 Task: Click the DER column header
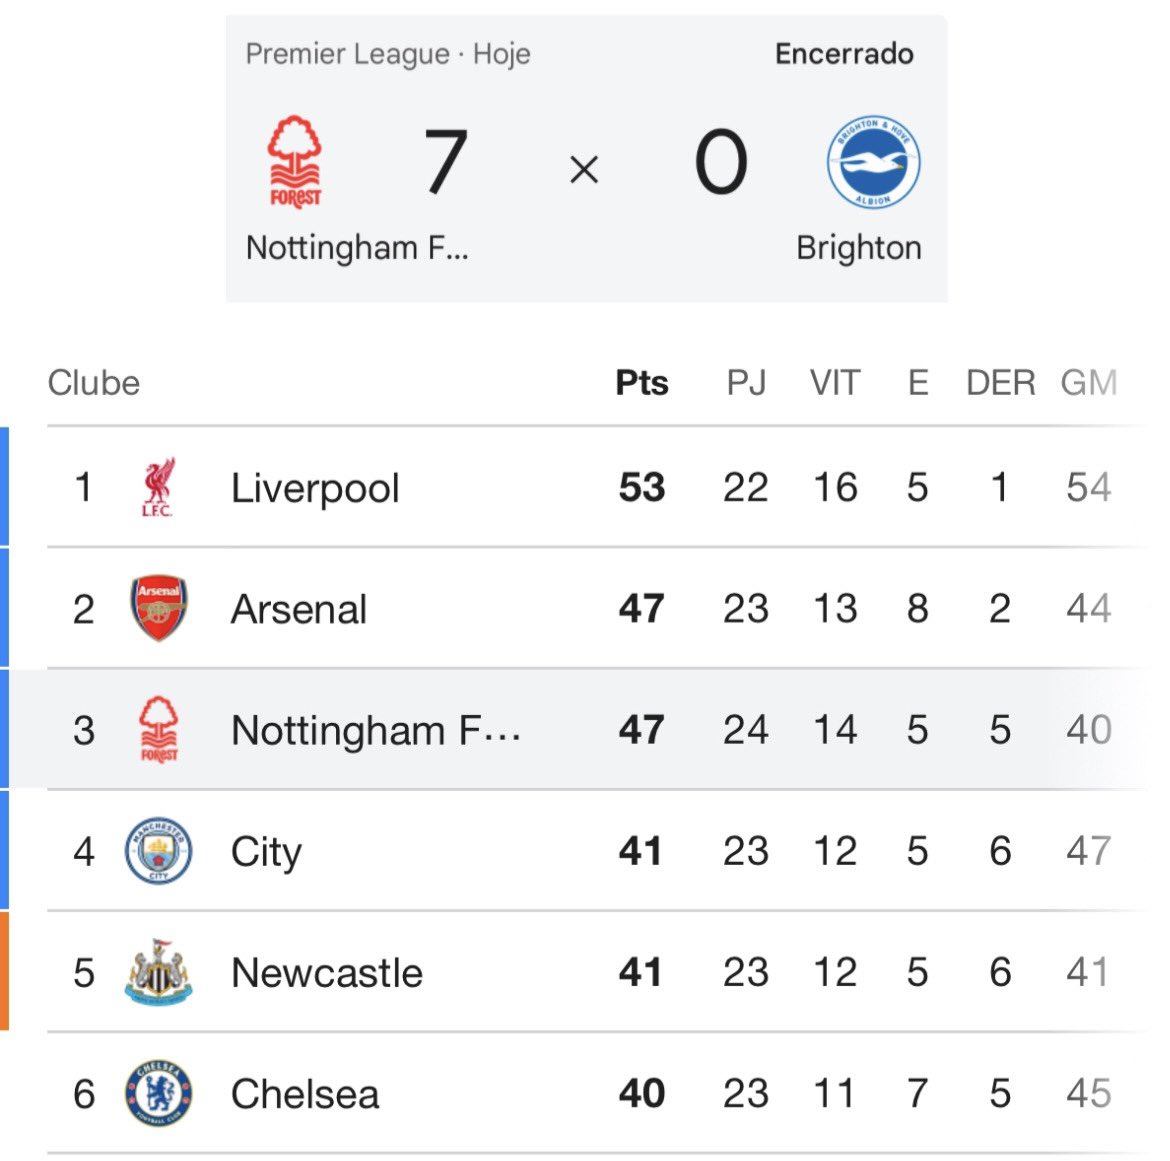1001,383
